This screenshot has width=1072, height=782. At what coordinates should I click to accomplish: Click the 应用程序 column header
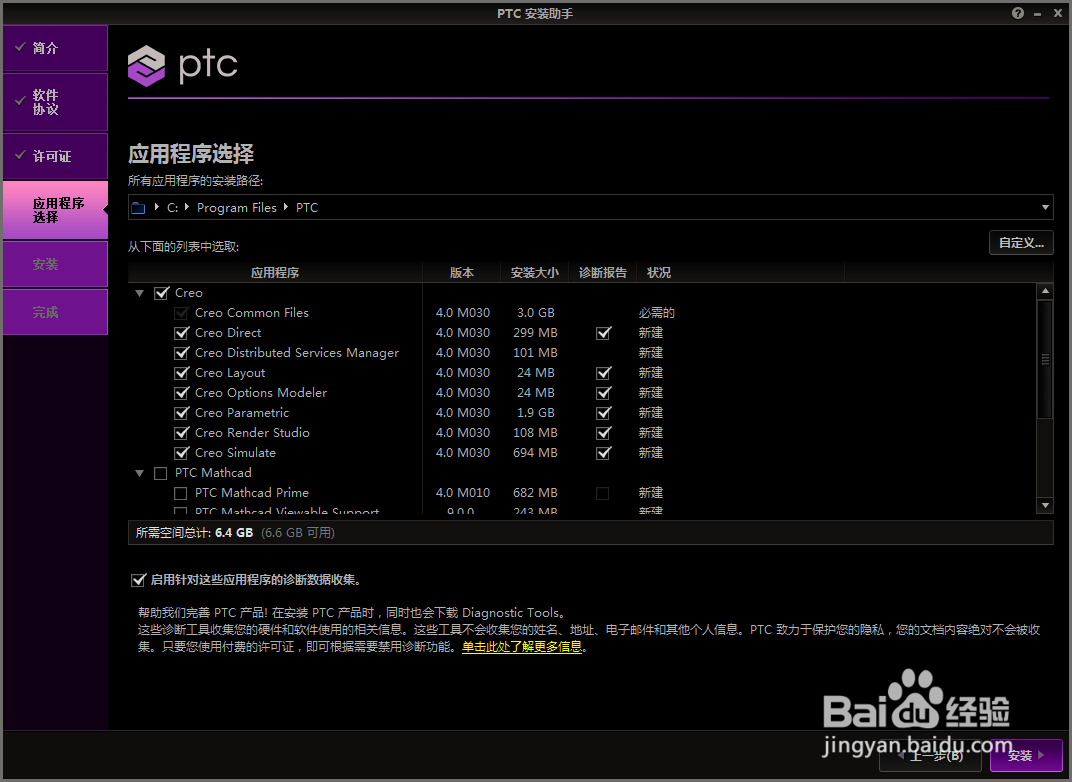click(x=275, y=272)
